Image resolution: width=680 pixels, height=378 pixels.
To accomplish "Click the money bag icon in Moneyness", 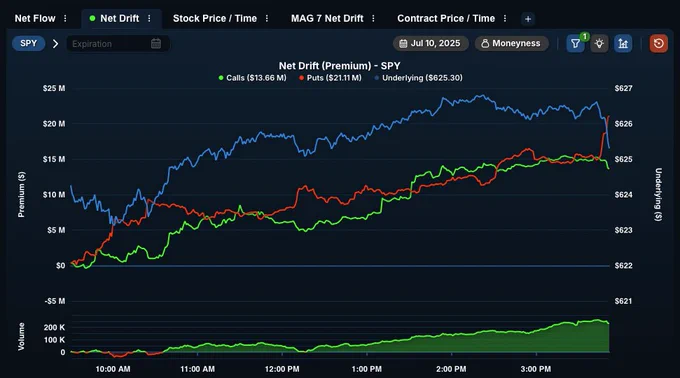I will point(485,43).
